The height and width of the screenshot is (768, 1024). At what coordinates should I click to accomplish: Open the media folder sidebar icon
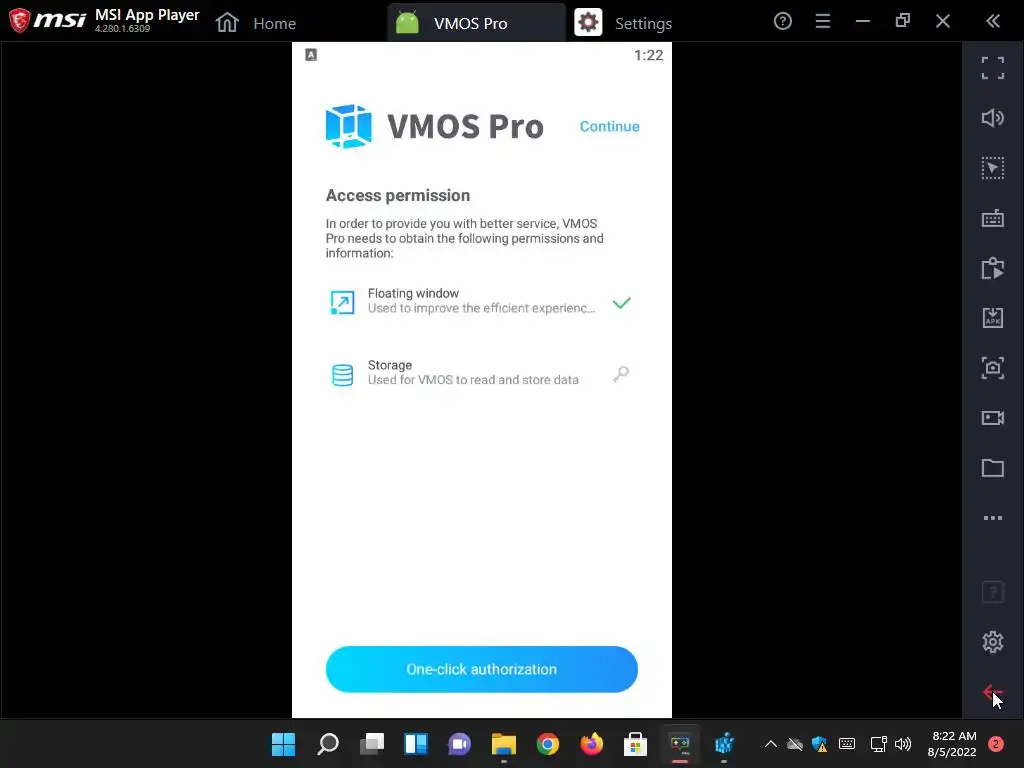pos(993,468)
